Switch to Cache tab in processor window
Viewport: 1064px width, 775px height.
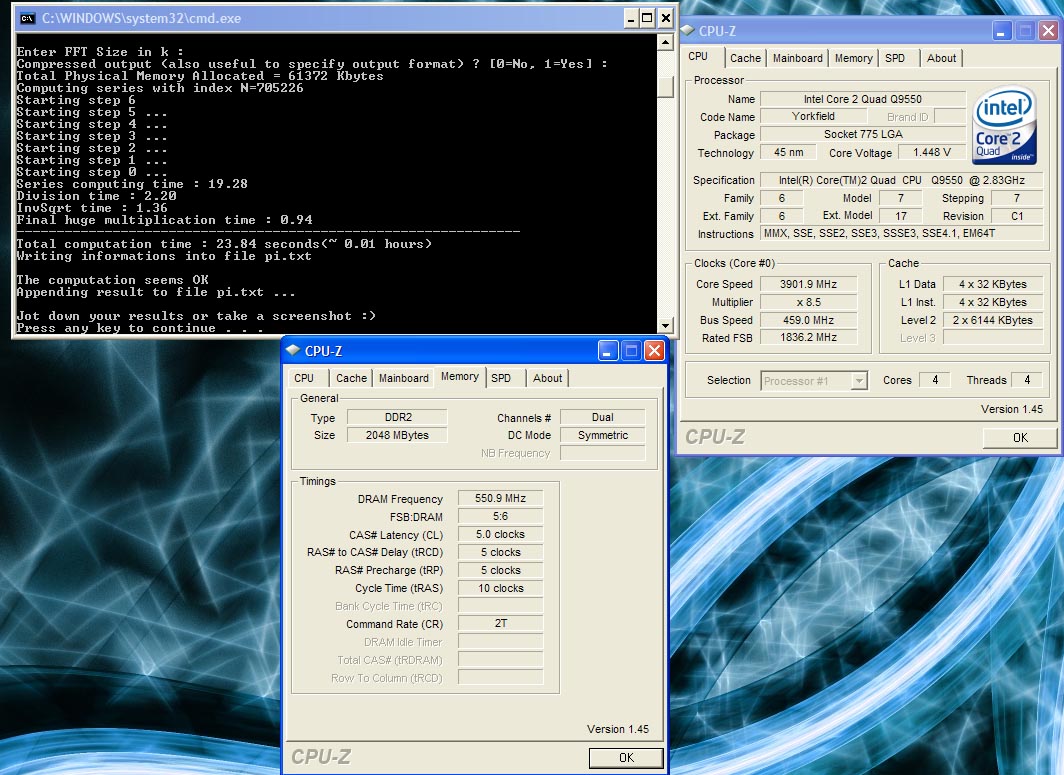745,58
